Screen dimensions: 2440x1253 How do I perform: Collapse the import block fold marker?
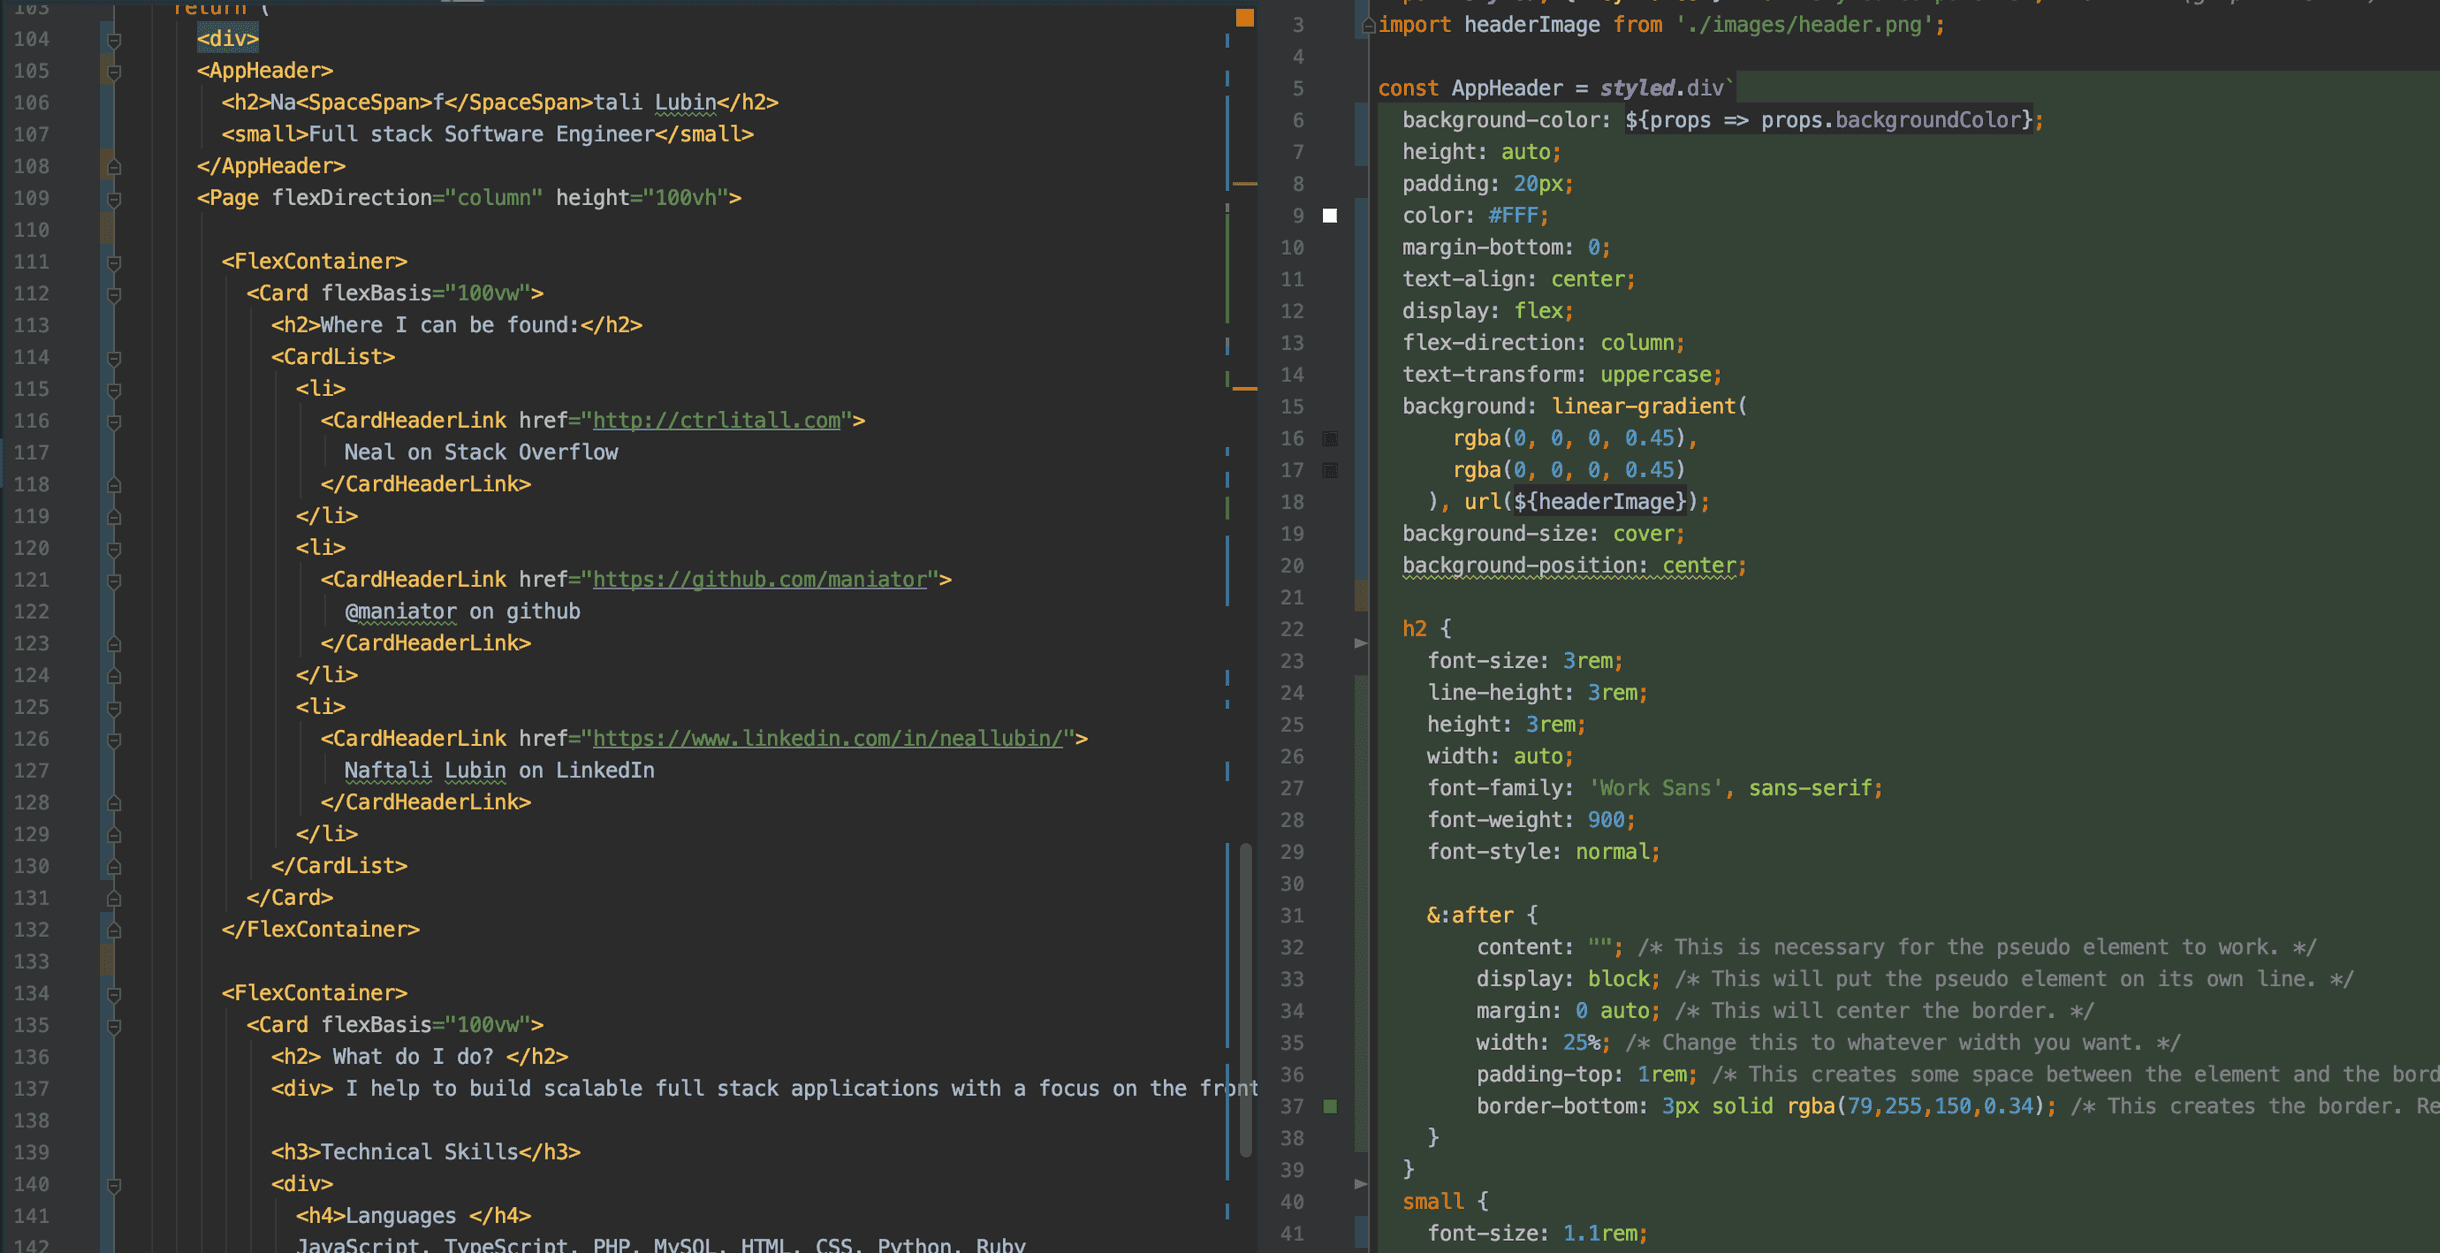click(1367, 26)
